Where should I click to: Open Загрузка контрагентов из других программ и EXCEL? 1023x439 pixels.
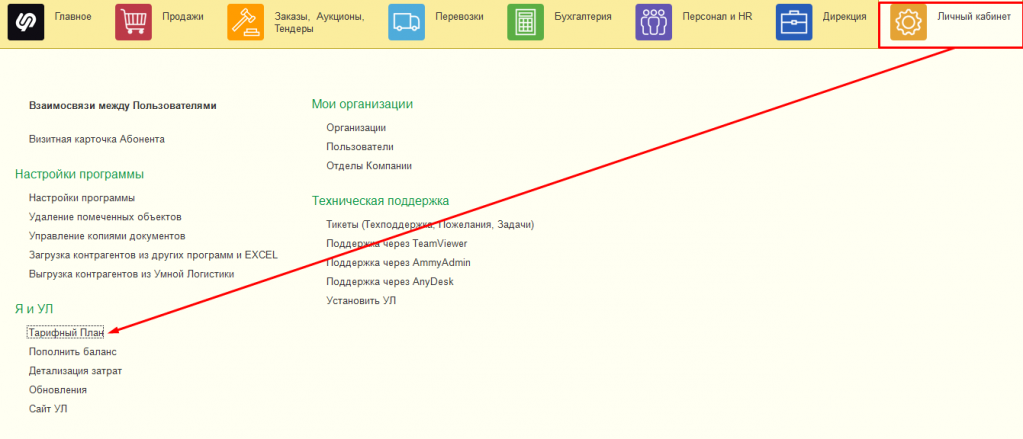point(153,254)
